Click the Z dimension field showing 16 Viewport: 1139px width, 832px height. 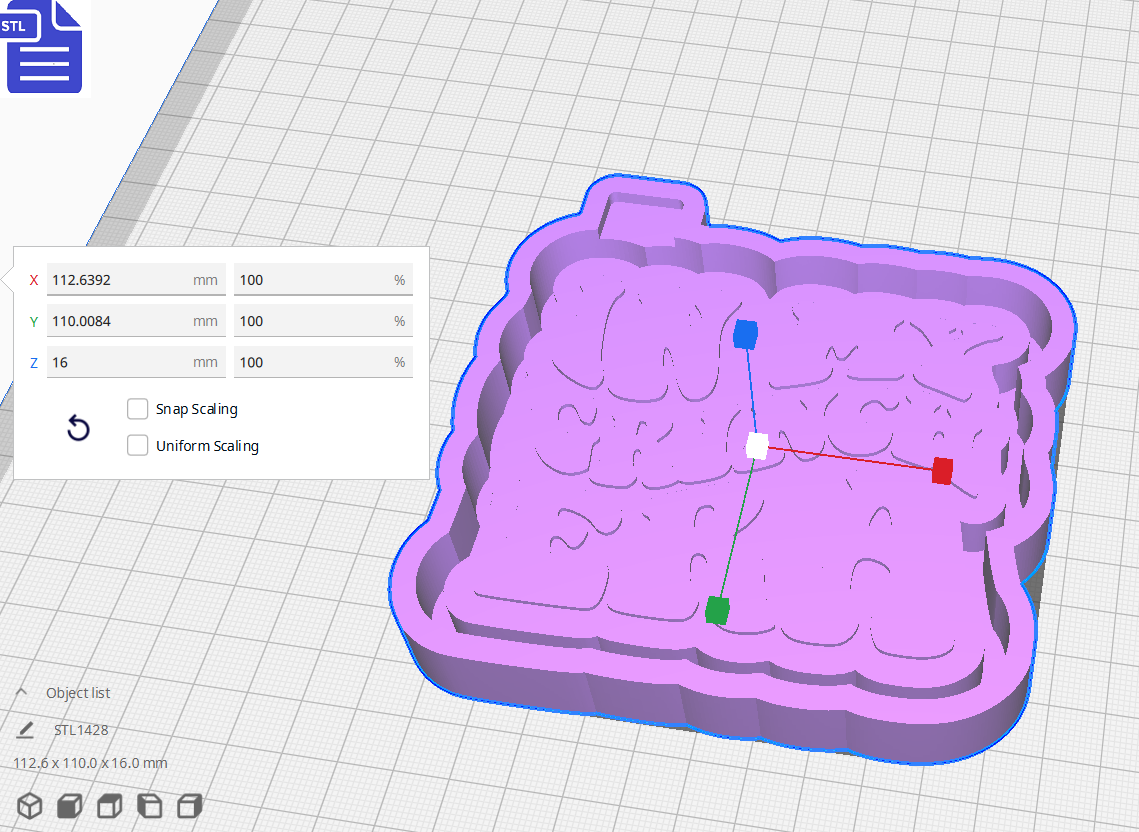[136, 361]
